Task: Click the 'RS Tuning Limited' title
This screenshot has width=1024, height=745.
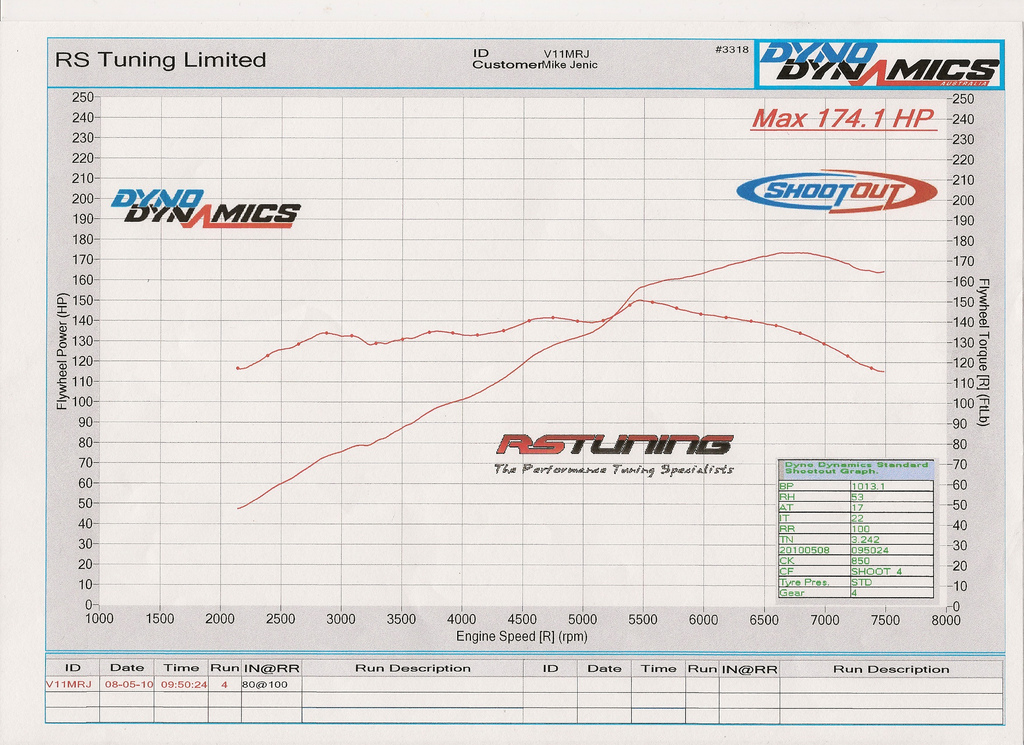Action: pos(160,60)
